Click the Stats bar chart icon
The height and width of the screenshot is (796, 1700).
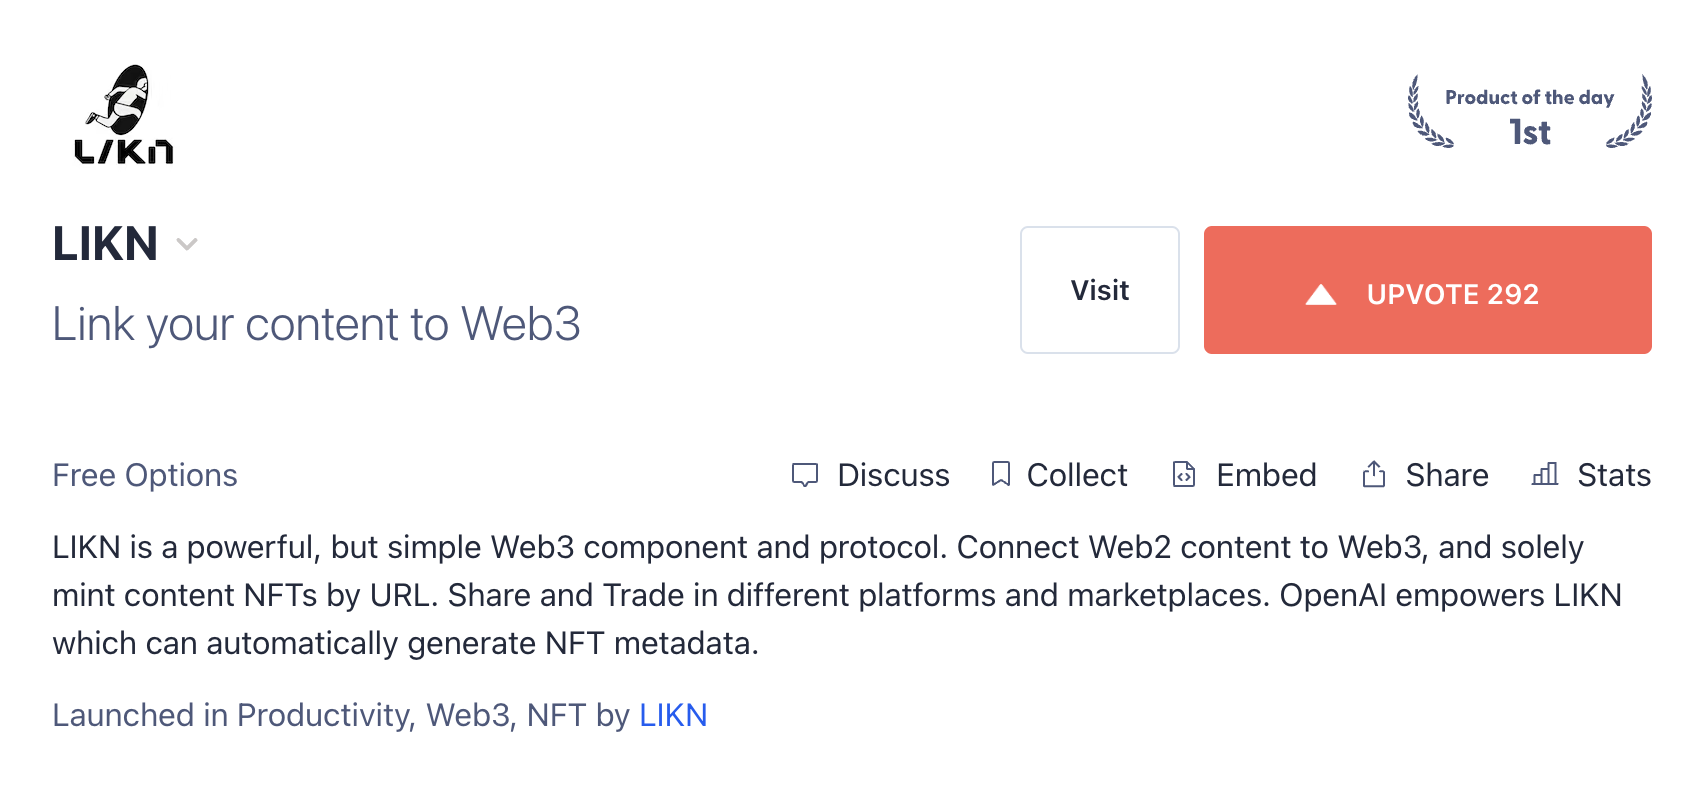(1545, 474)
